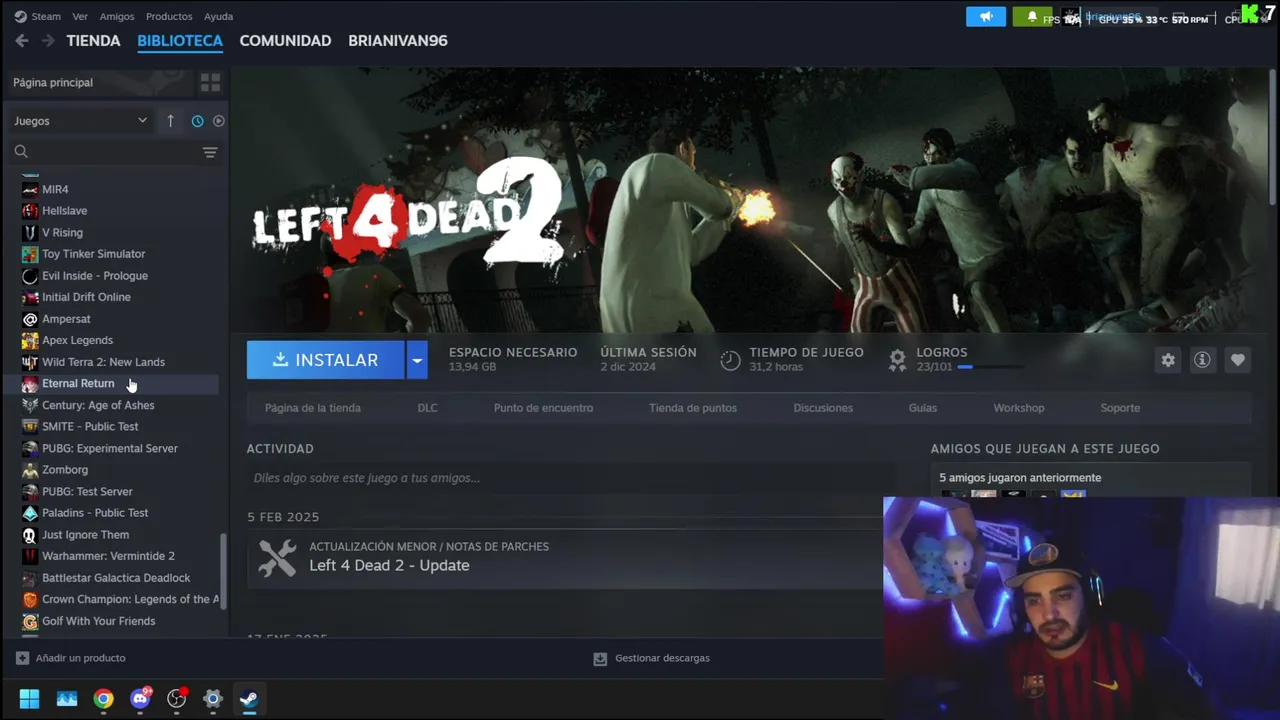Switch library to grid collections view
Viewport: 1280px width, 720px height.
210,82
